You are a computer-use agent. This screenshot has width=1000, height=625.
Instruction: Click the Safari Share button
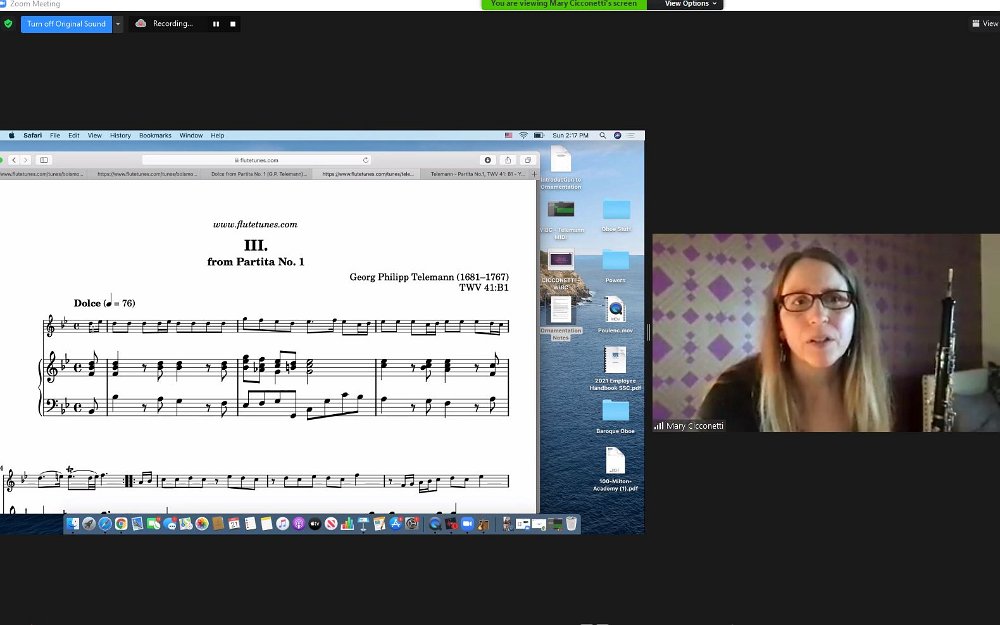508,160
